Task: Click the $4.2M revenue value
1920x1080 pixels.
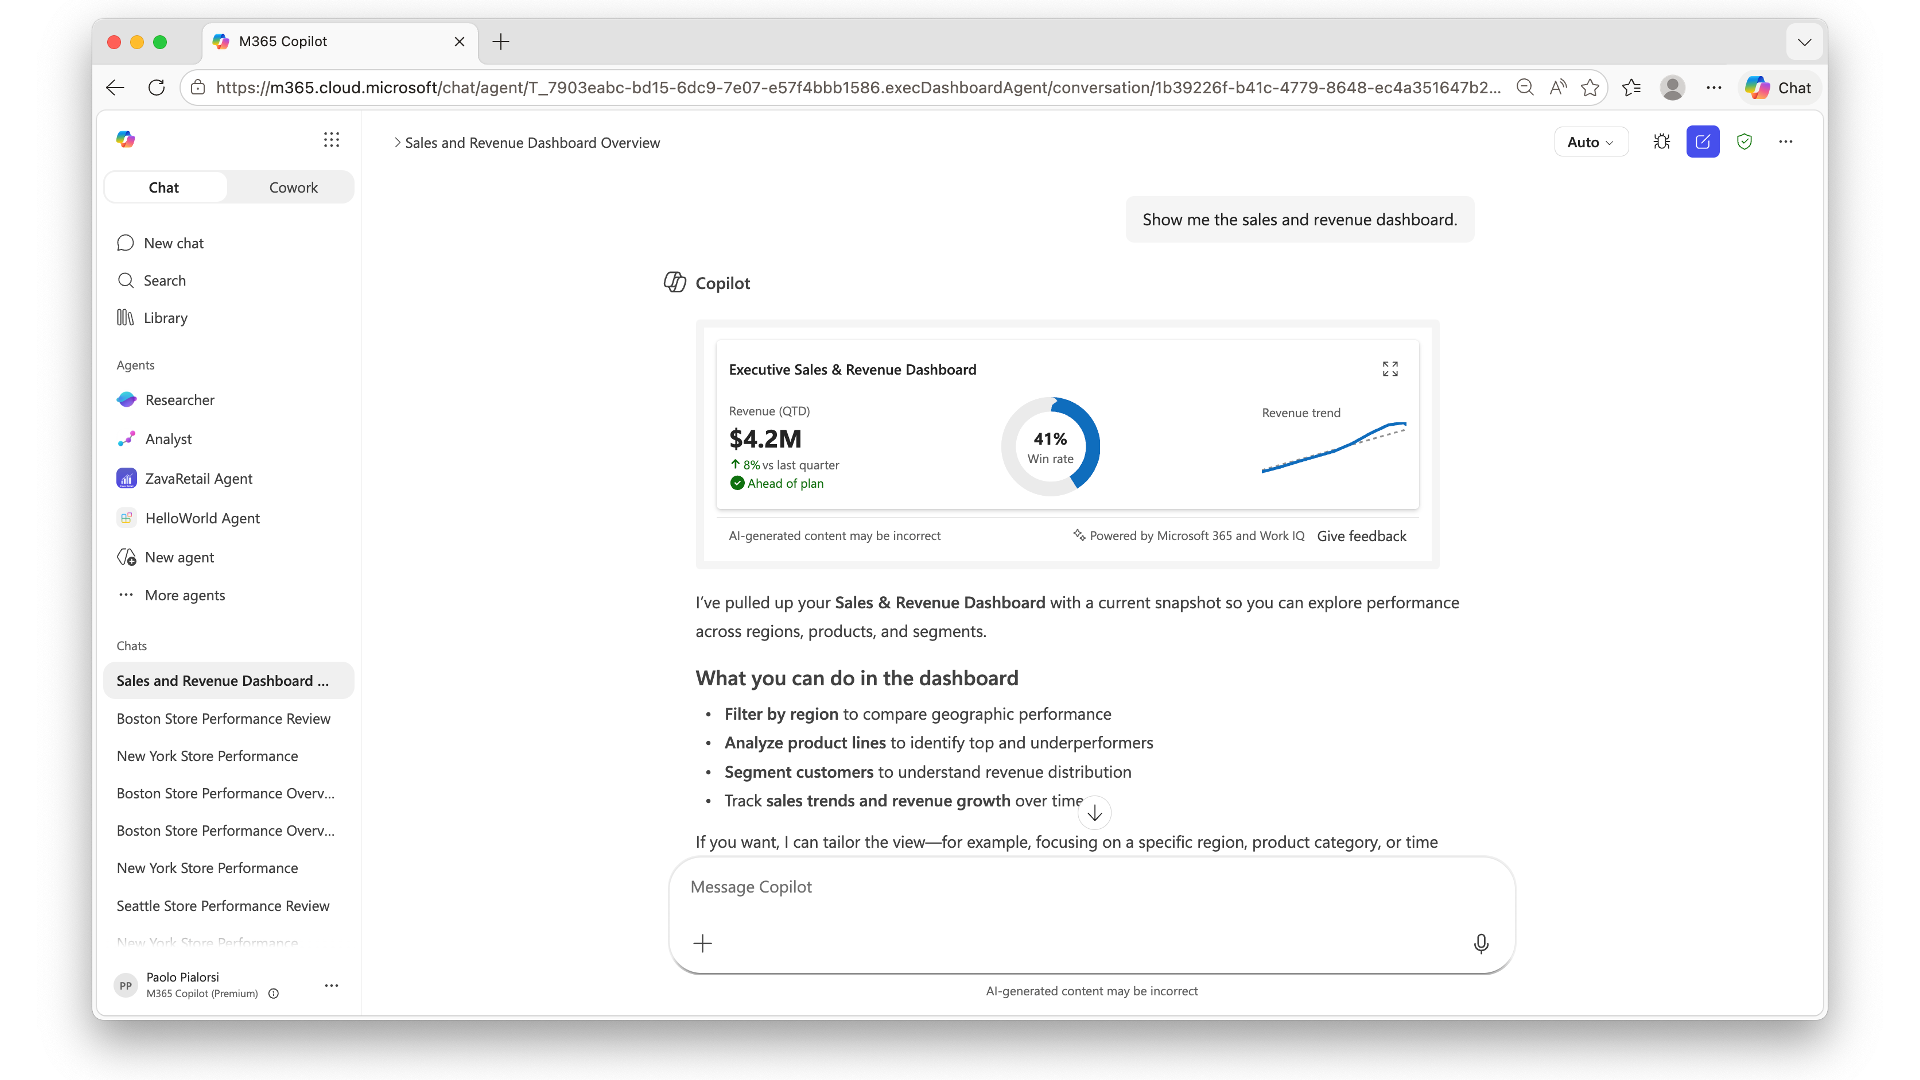Action: (765, 439)
